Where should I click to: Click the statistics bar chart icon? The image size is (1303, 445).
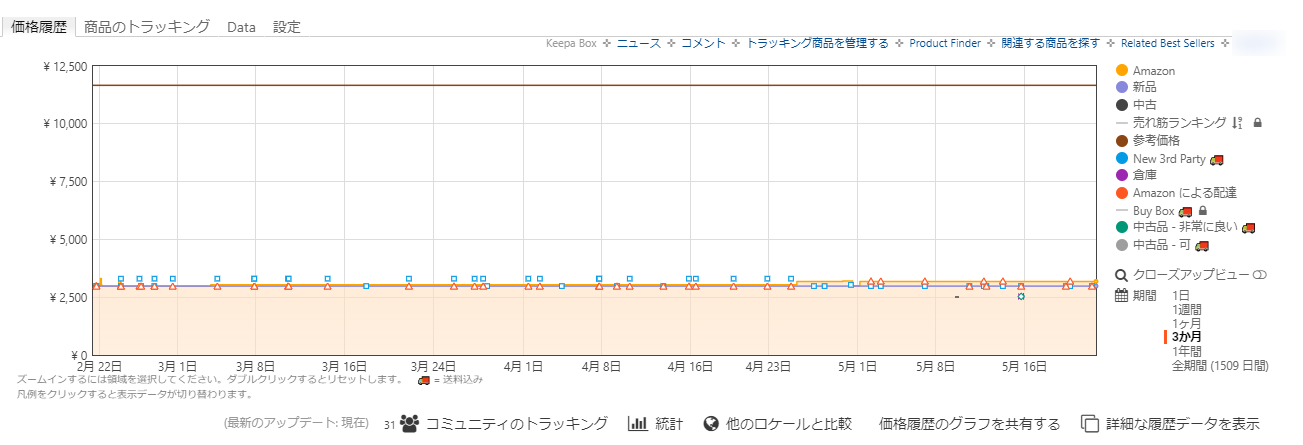click(x=637, y=424)
